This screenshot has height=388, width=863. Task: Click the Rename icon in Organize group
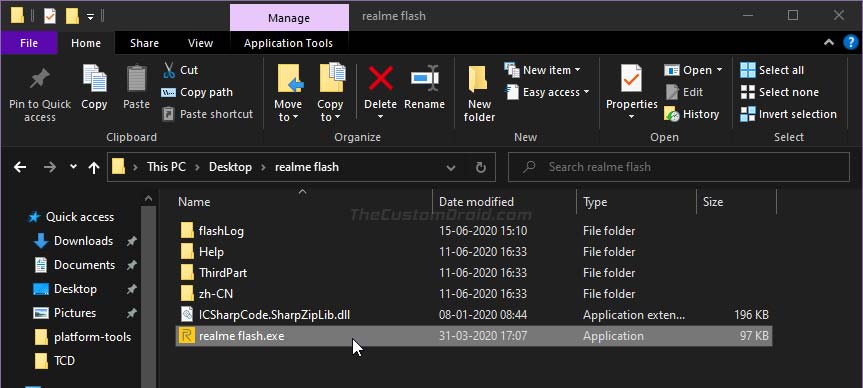(x=424, y=78)
